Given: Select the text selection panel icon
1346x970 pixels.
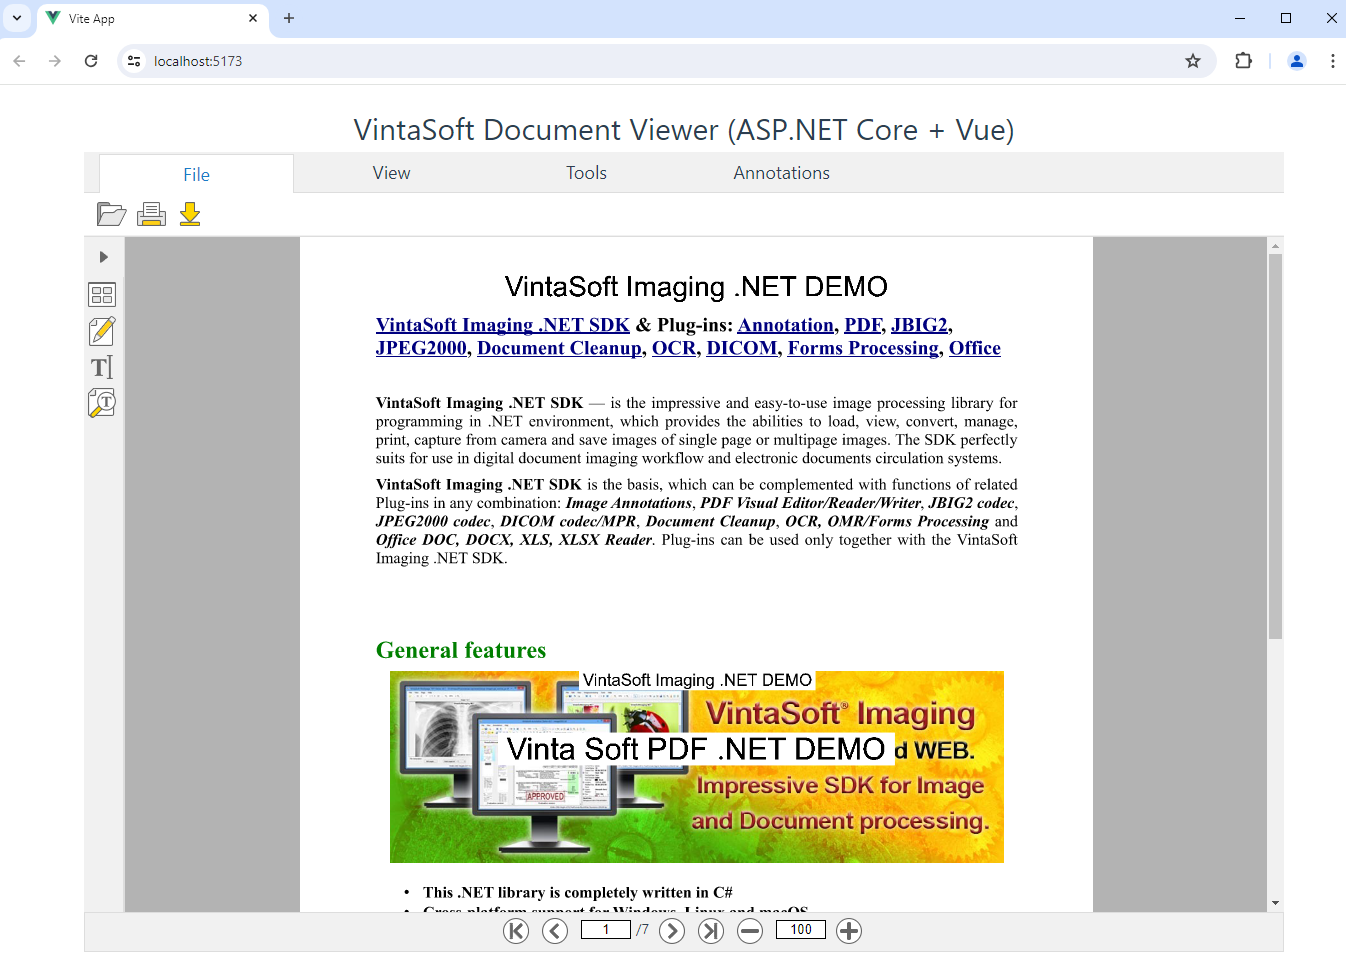Looking at the screenshot, I should pos(102,367).
